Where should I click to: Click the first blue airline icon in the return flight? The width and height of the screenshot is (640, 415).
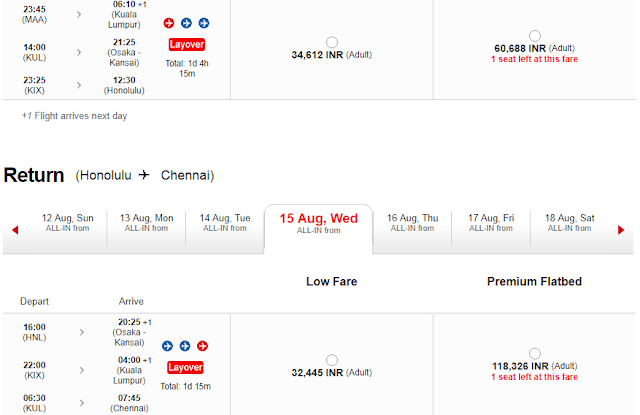pos(167,346)
